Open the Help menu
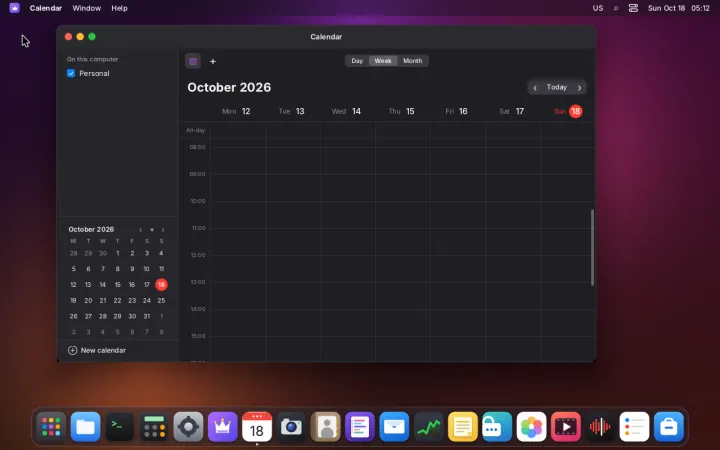 (119, 8)
